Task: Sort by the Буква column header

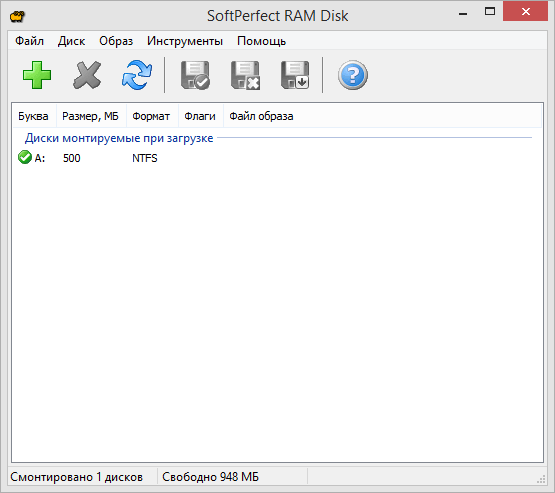Action: [34, 116]
